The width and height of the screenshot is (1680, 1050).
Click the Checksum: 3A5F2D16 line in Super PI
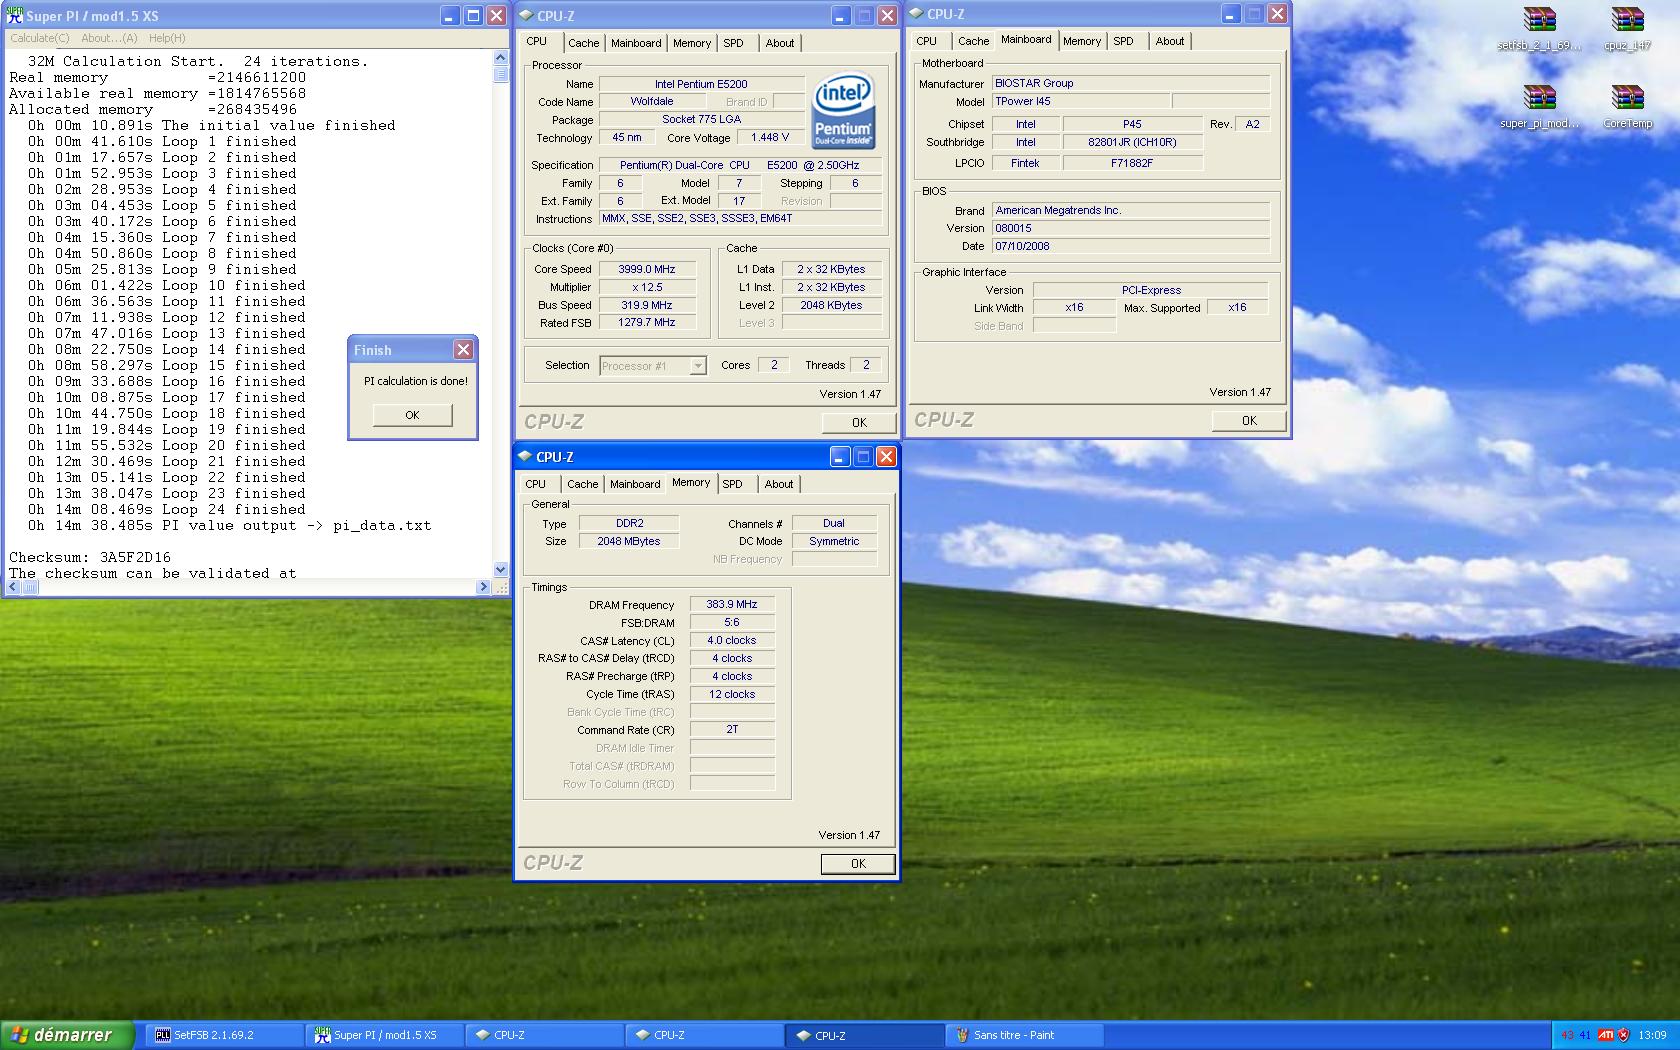tap(90, 557)
